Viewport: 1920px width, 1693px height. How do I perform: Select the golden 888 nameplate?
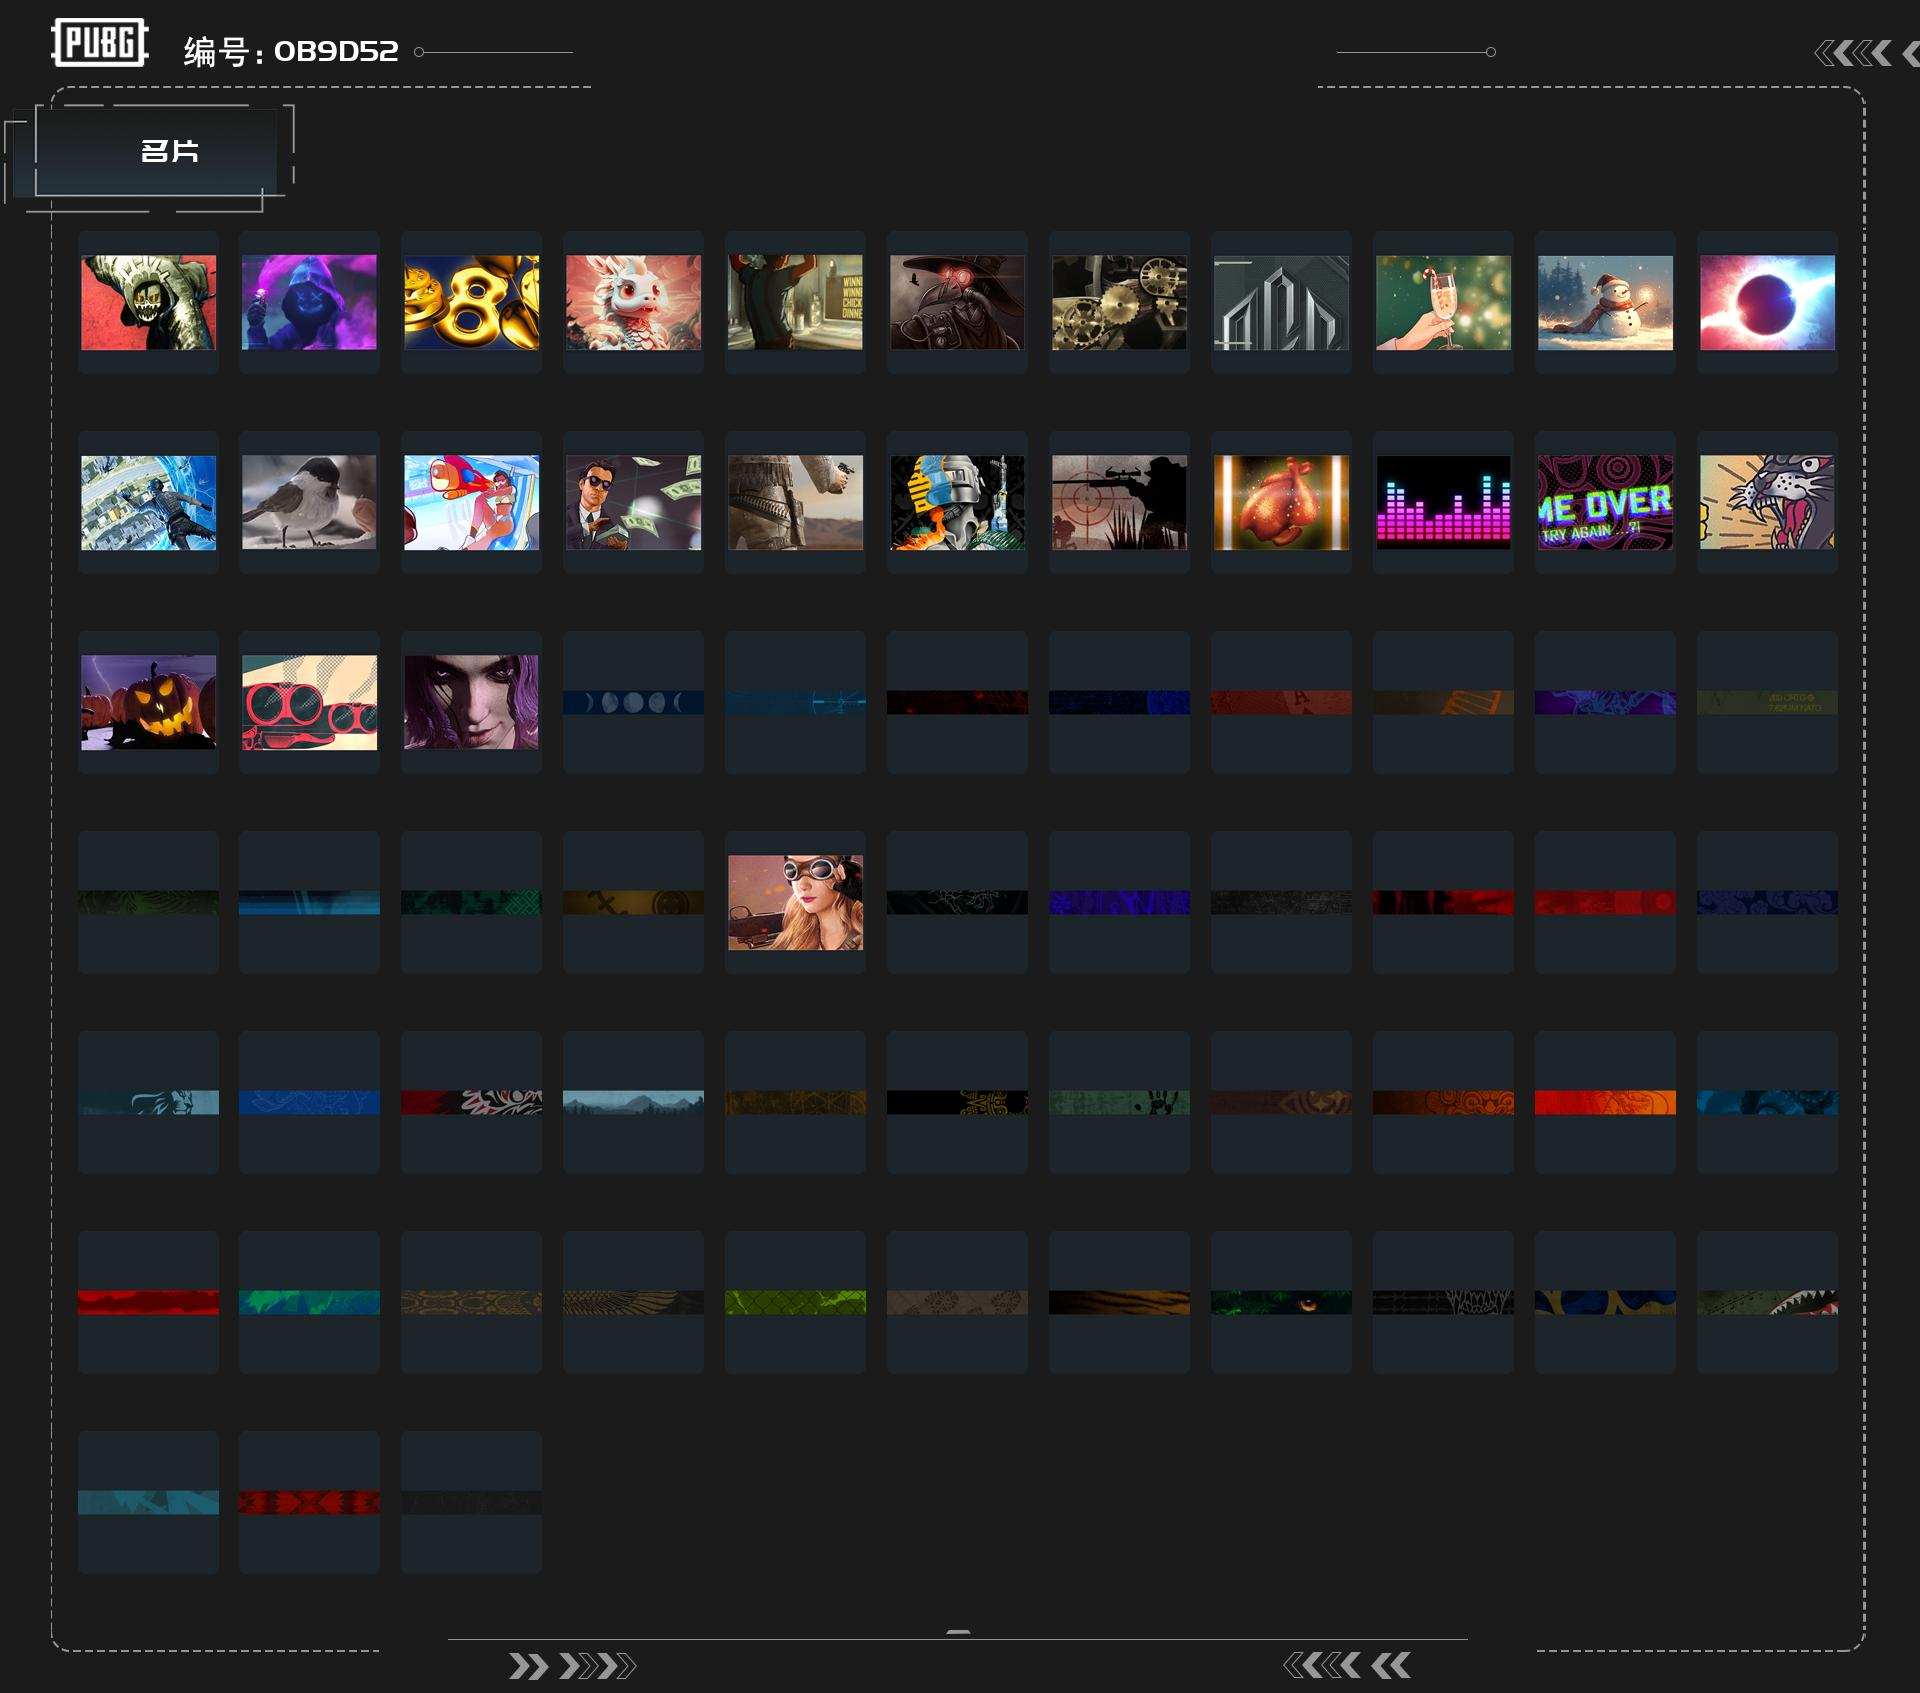[x=471, y=302]
